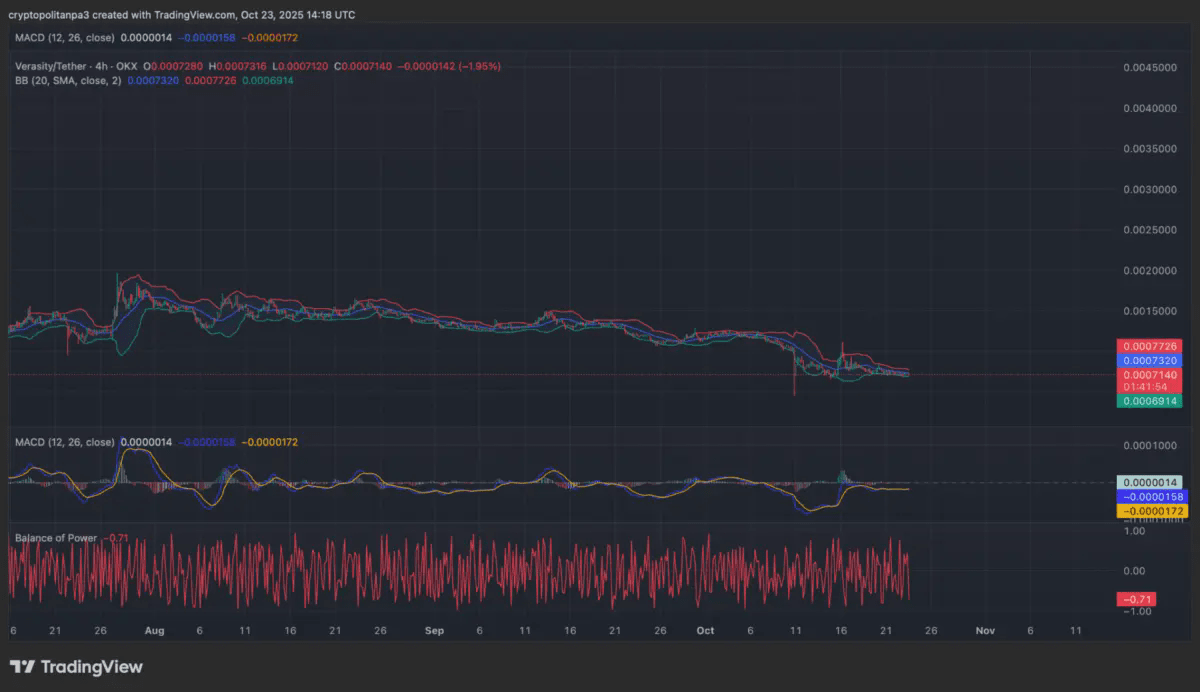Click the 0.0045000 level on the price axis
The image size is (1200, 692).
tap(1150, 67)
